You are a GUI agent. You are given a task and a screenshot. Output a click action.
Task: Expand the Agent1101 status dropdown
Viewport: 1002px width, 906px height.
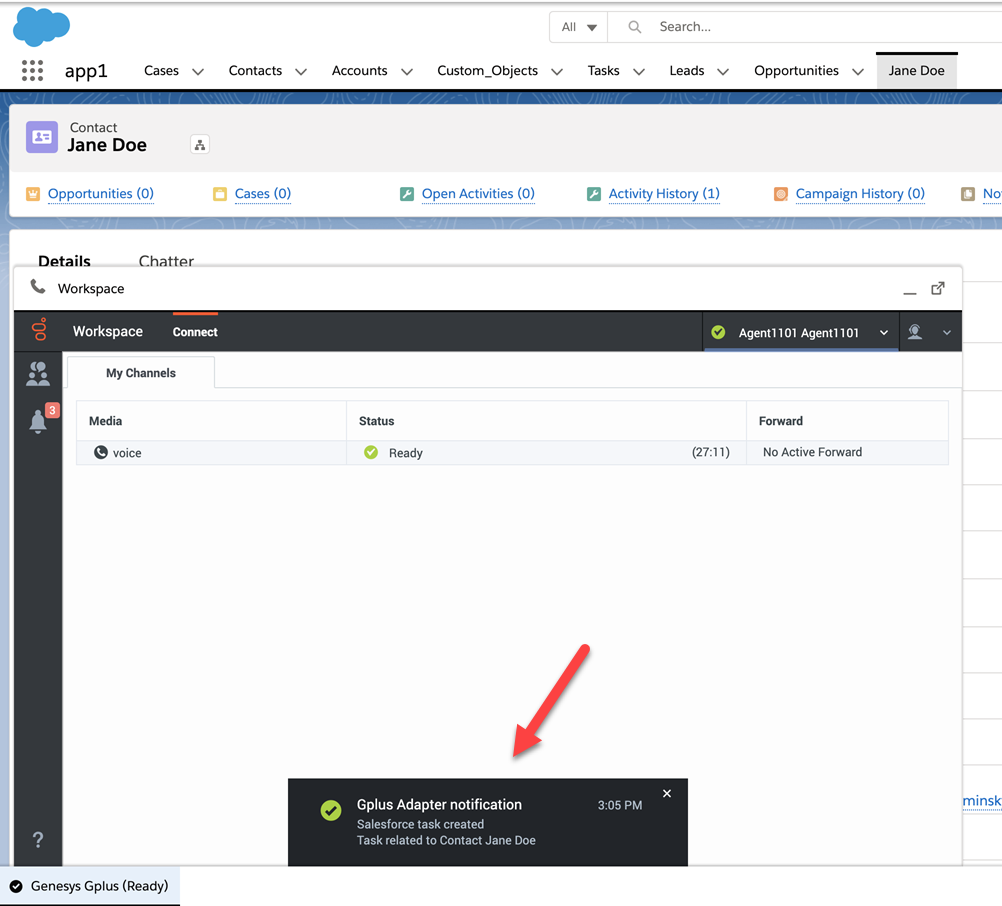884,333
